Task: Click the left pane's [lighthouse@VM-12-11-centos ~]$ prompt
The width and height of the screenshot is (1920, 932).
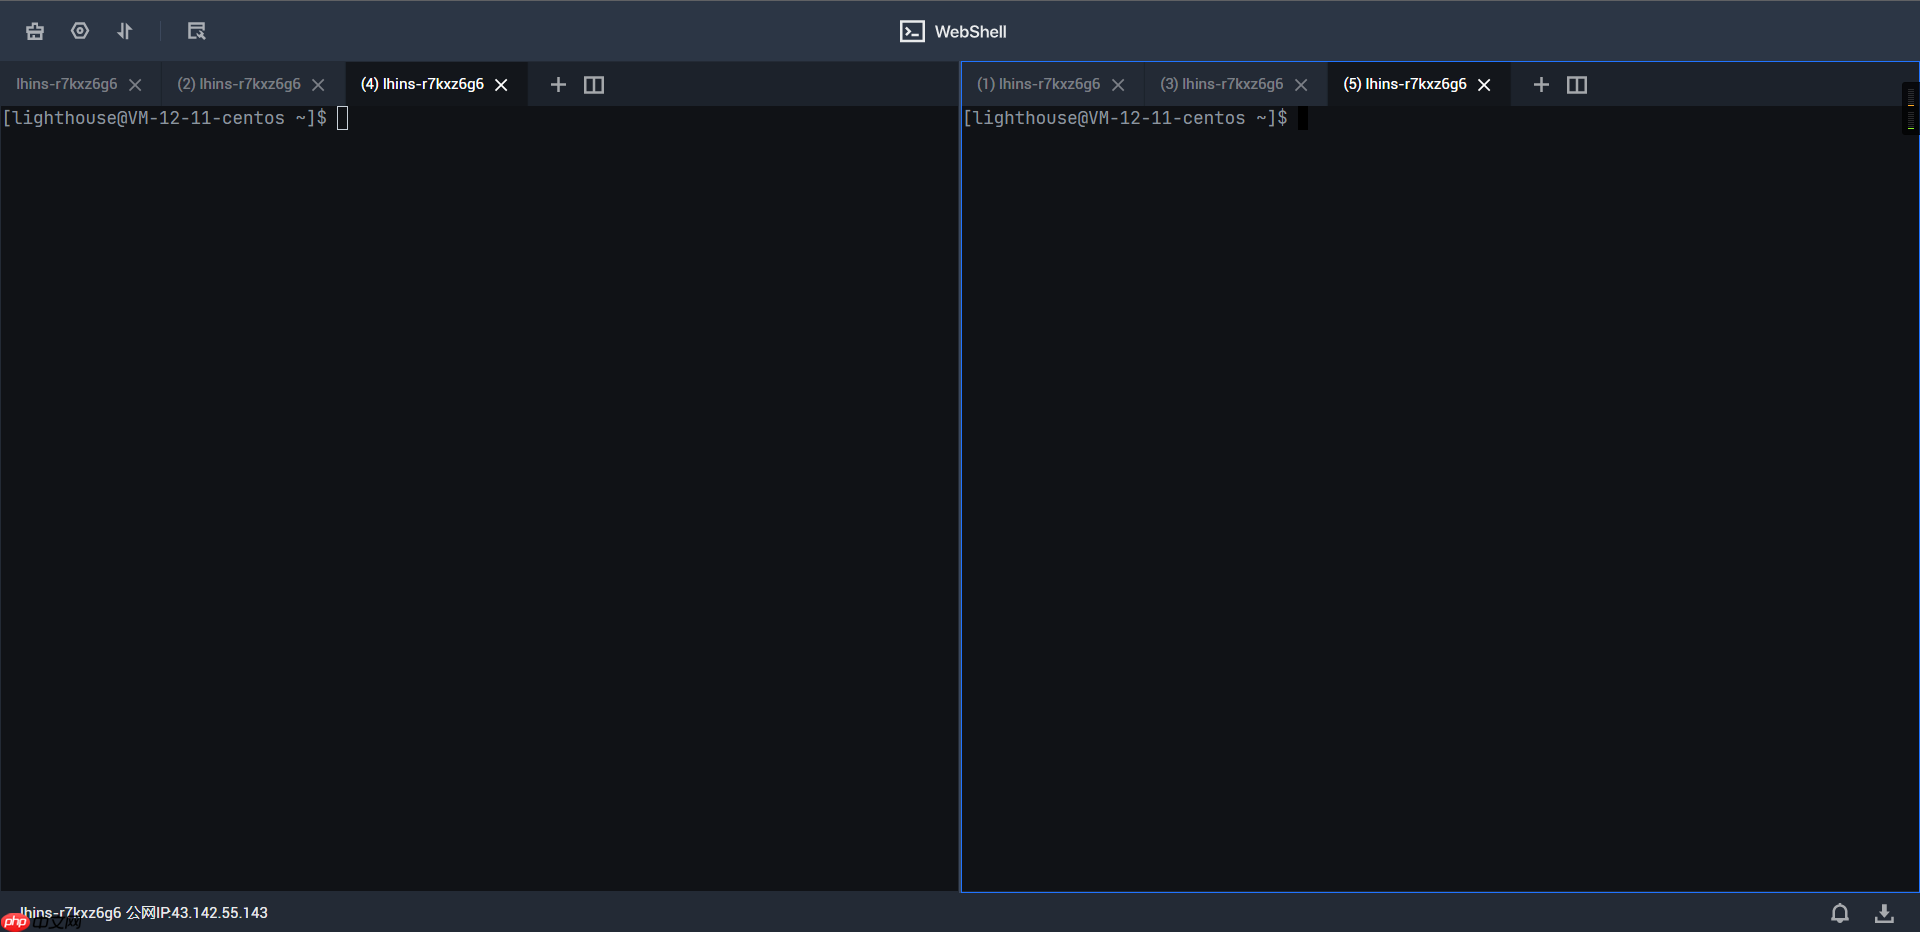Action: pos(165,118)
